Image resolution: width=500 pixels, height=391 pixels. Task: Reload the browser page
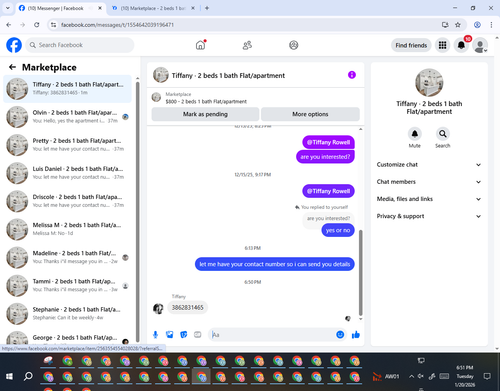(37, 25)
